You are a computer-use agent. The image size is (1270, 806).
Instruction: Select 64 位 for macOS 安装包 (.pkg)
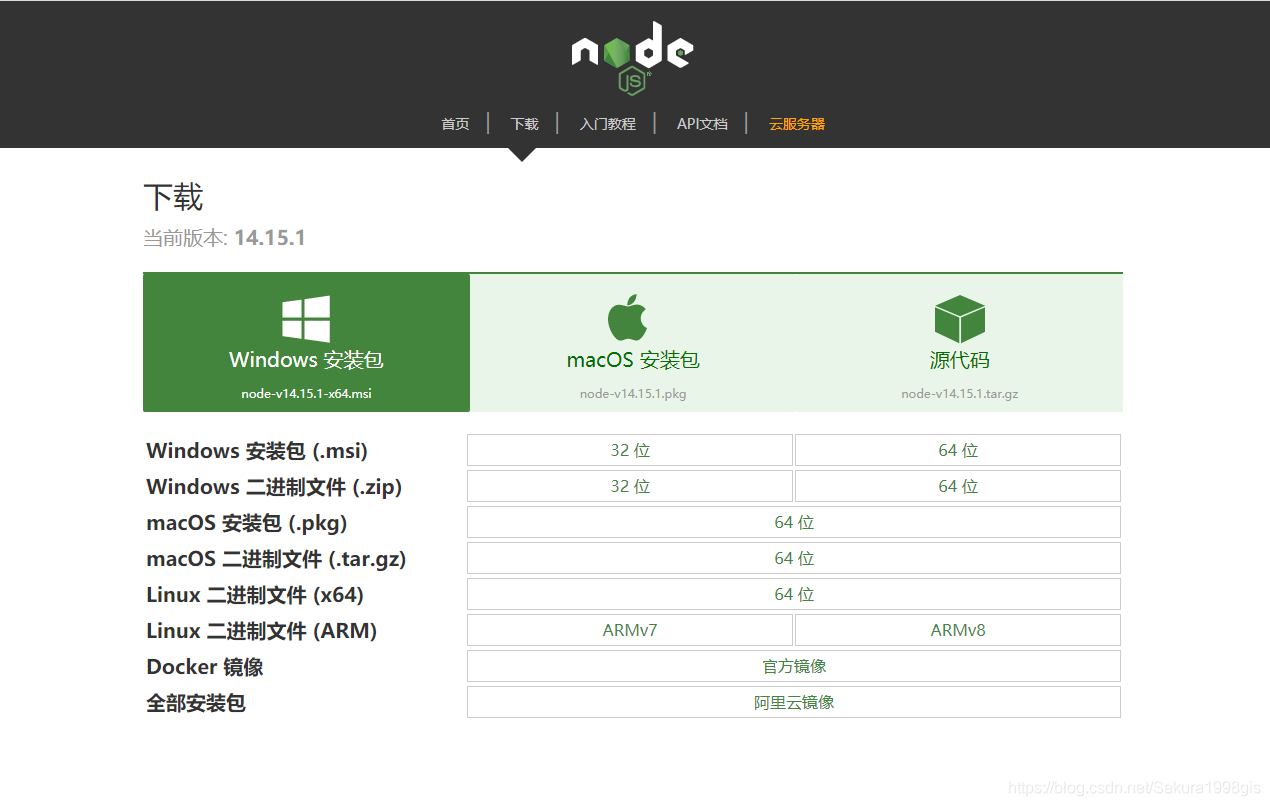794,522
